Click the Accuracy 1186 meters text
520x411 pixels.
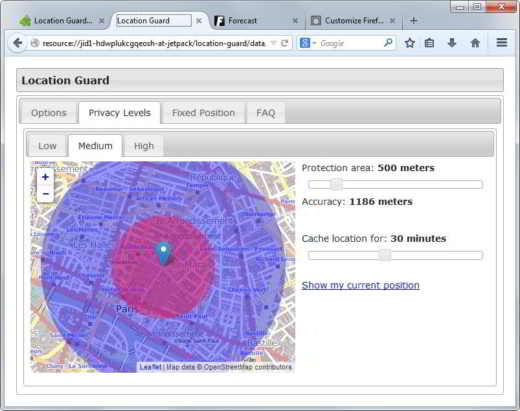pyautogui.click(x=357, y=202)
